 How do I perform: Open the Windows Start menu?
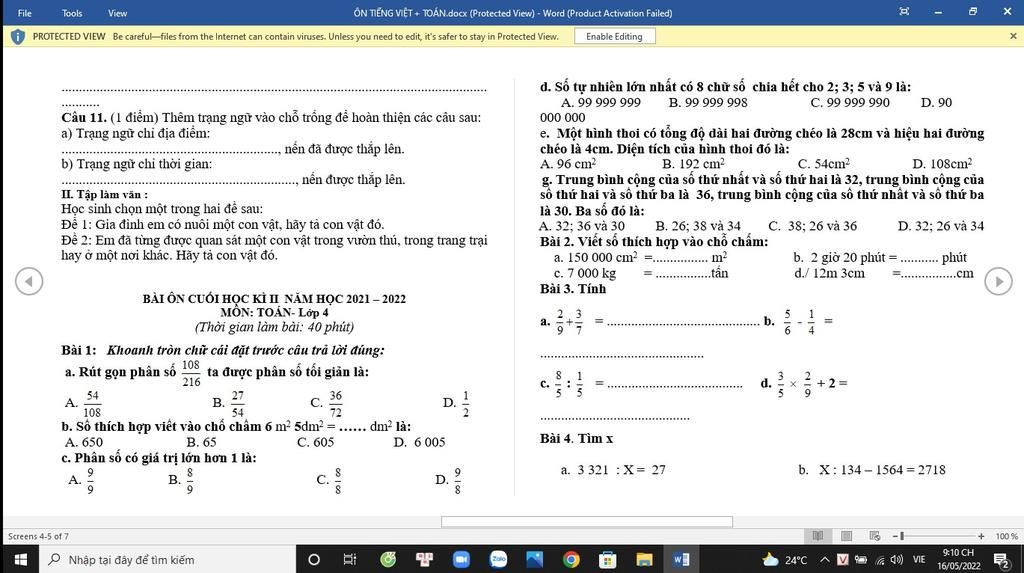(x=20, y=559)
